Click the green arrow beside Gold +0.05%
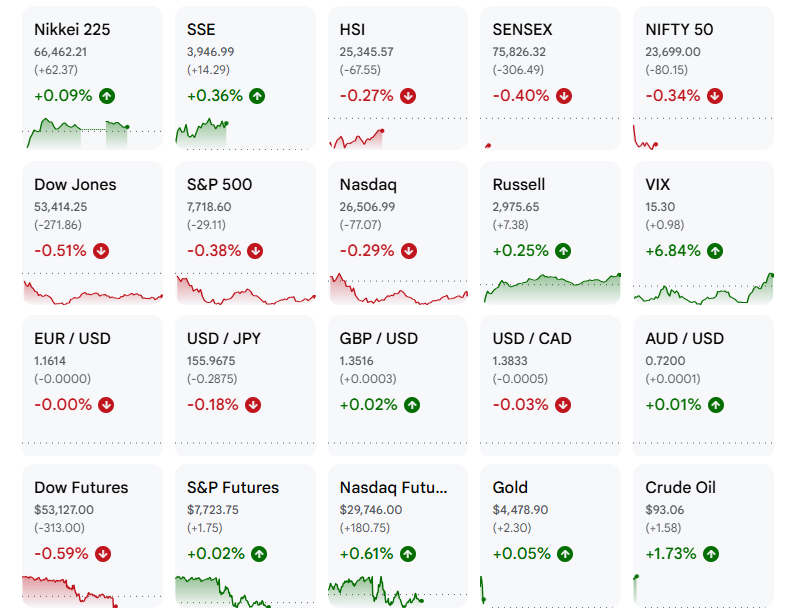 565,554
